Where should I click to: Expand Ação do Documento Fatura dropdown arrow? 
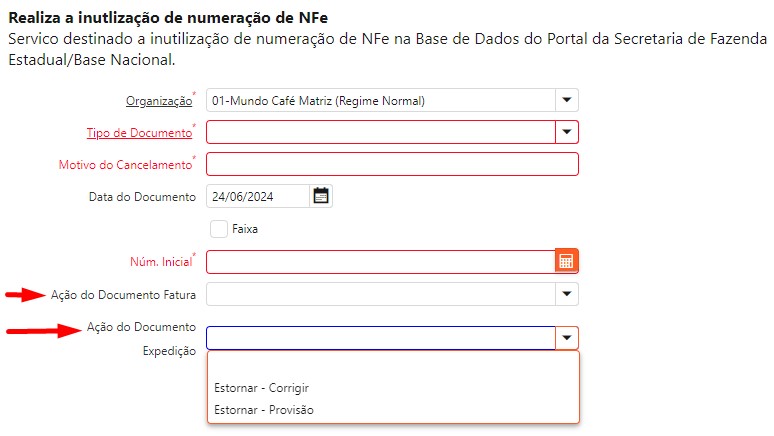click(567, 293)
